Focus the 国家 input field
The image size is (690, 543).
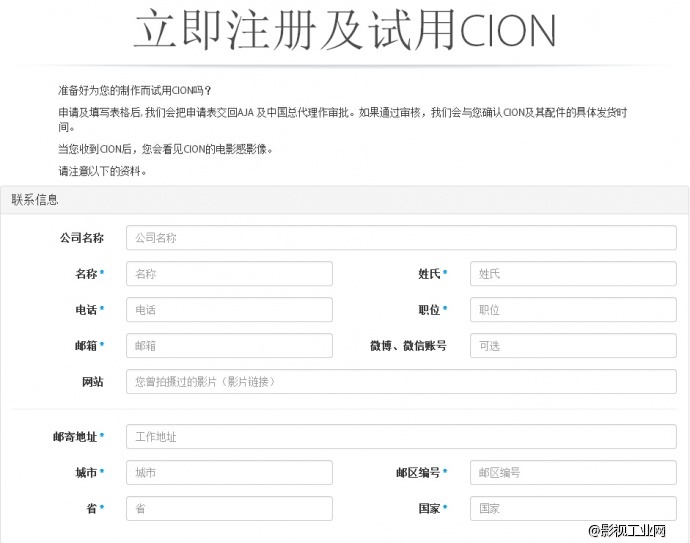coord(573,509)
